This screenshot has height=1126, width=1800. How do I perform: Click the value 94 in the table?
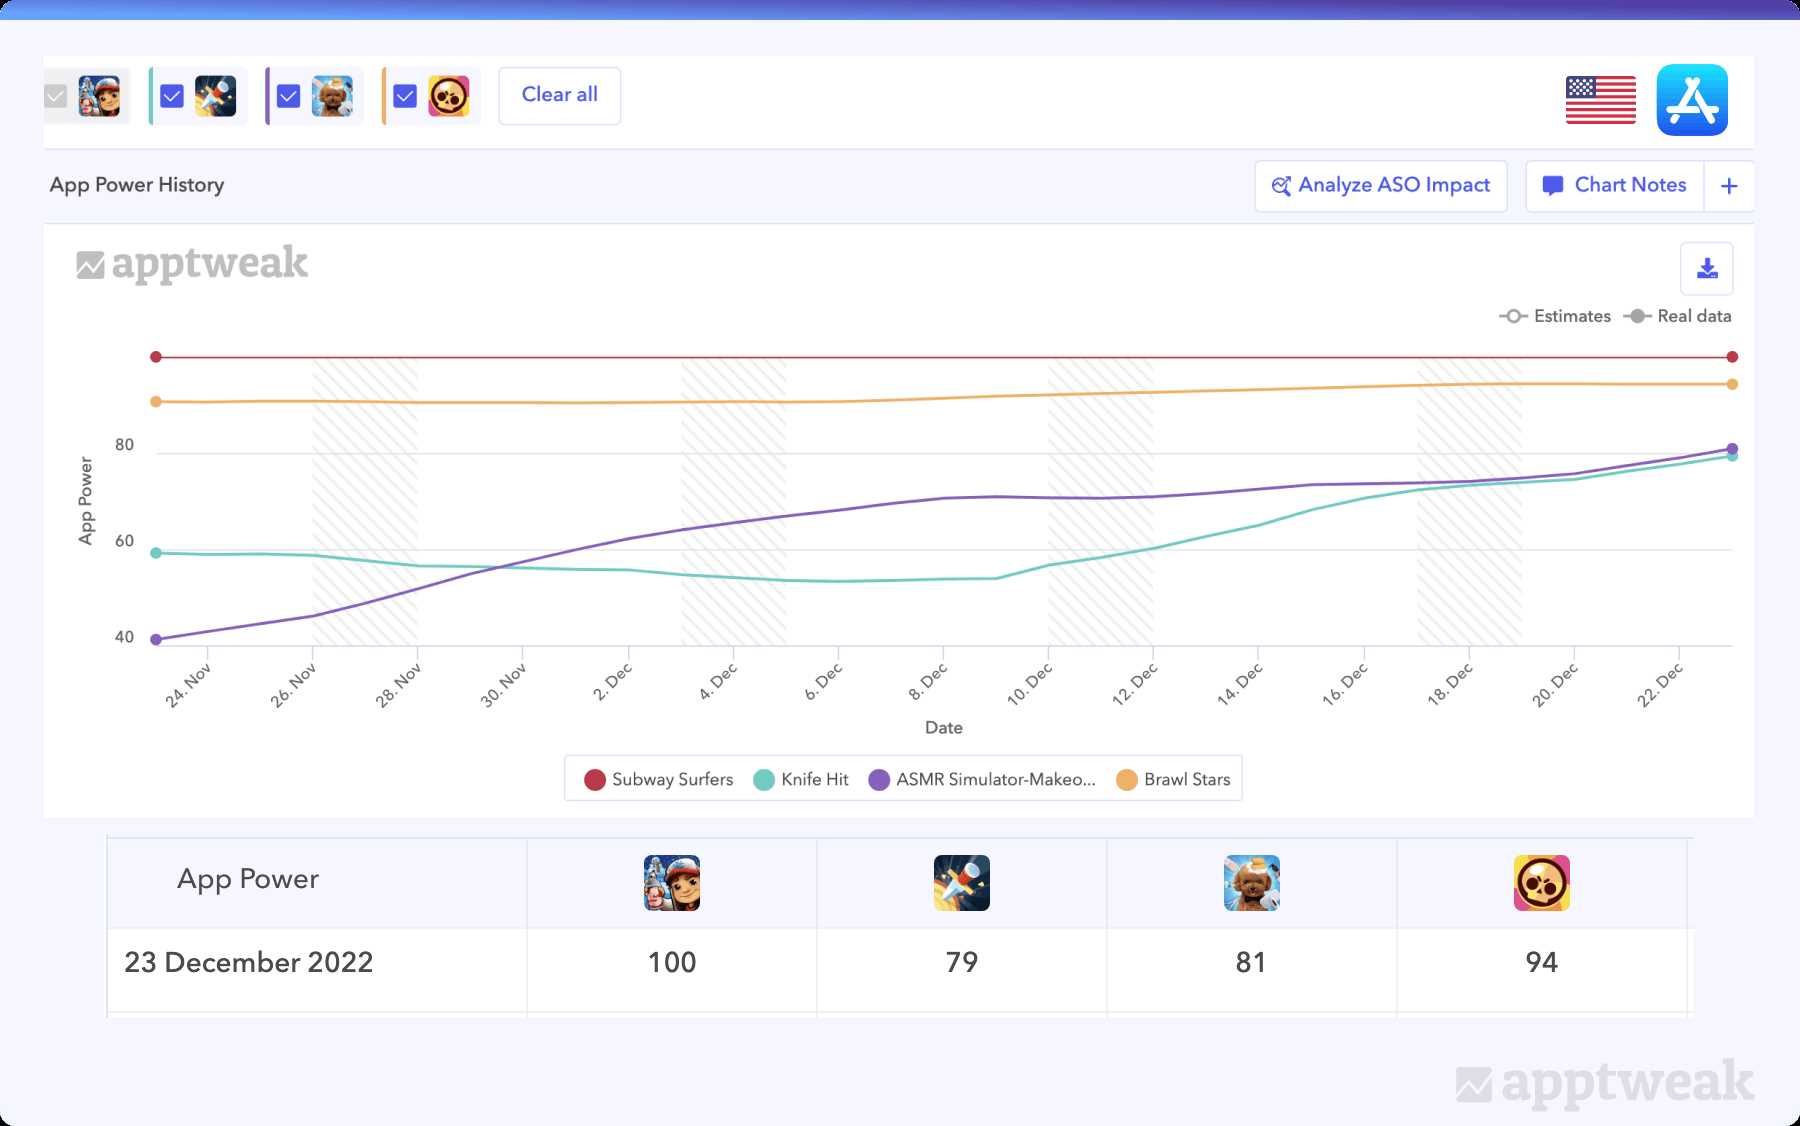(x=1542, y=962)
